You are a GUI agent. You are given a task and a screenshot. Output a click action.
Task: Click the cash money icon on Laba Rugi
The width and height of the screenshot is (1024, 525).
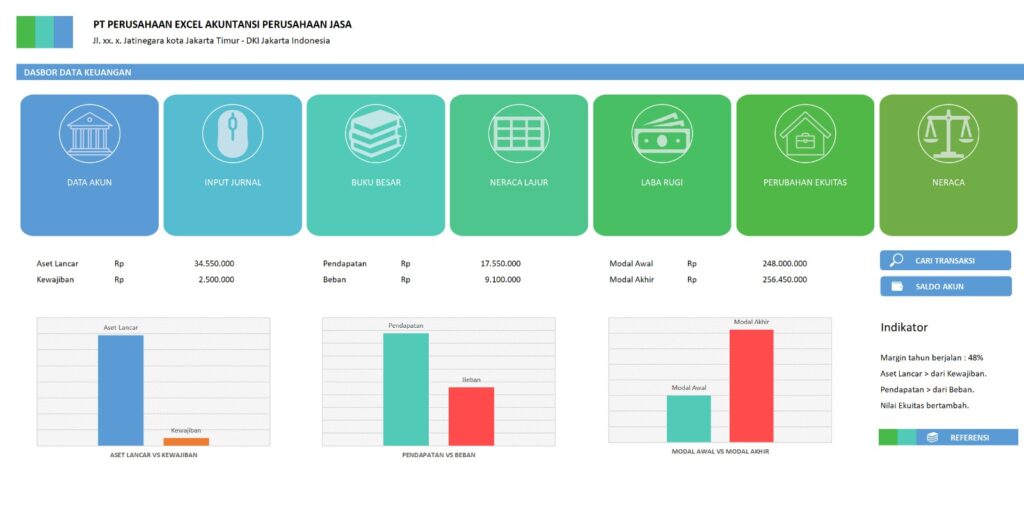(661, 134)
